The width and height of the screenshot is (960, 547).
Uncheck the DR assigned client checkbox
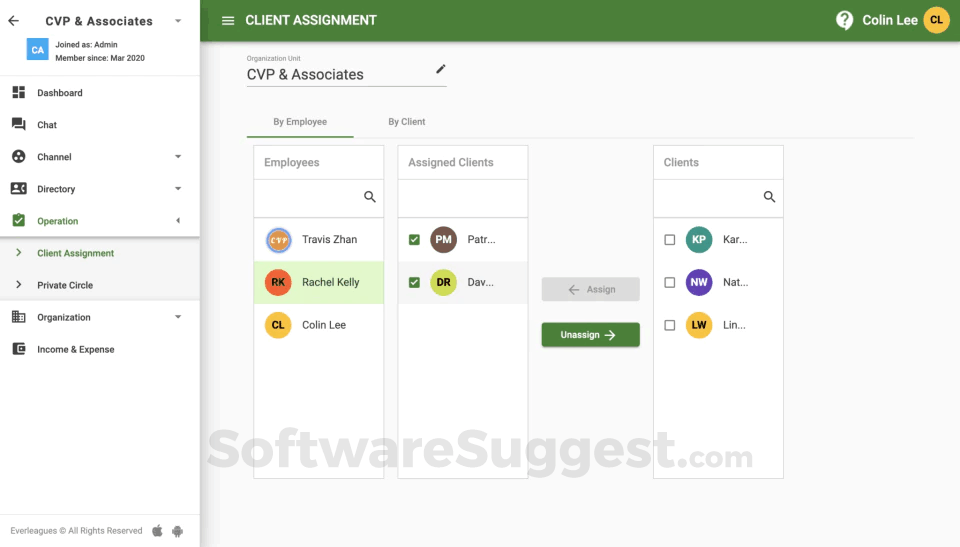(414, 282)
